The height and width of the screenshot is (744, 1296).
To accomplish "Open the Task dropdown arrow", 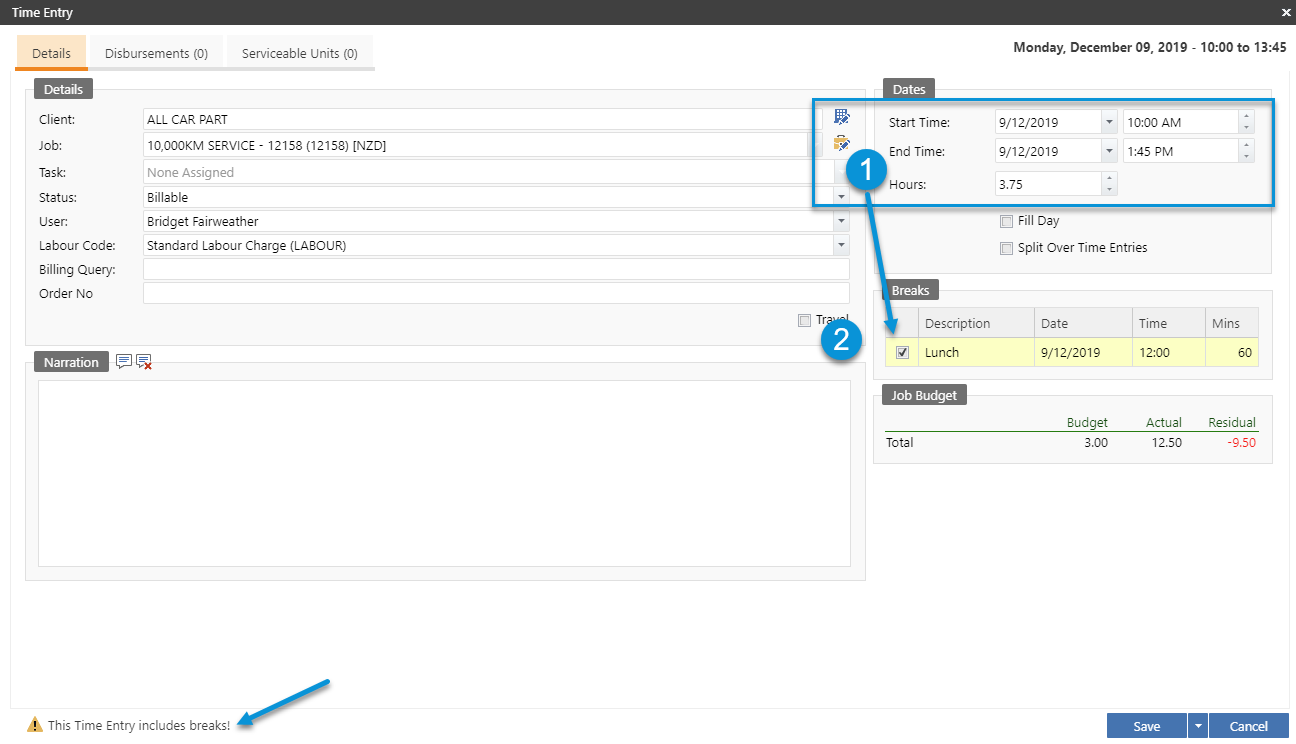I will tap(841, 172).
